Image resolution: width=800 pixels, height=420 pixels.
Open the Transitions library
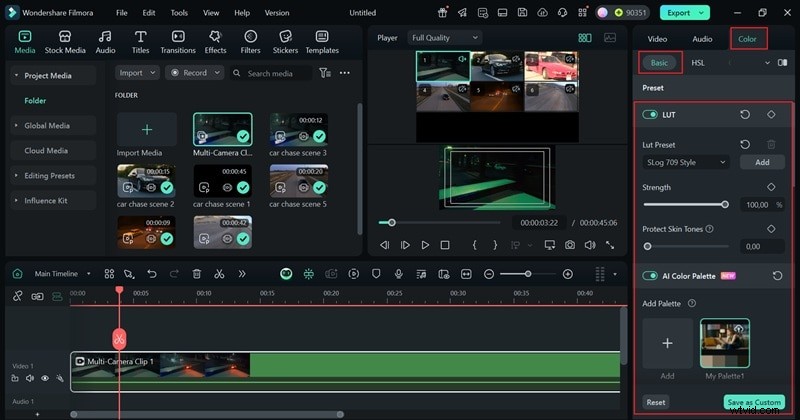[x=178, y=41]
